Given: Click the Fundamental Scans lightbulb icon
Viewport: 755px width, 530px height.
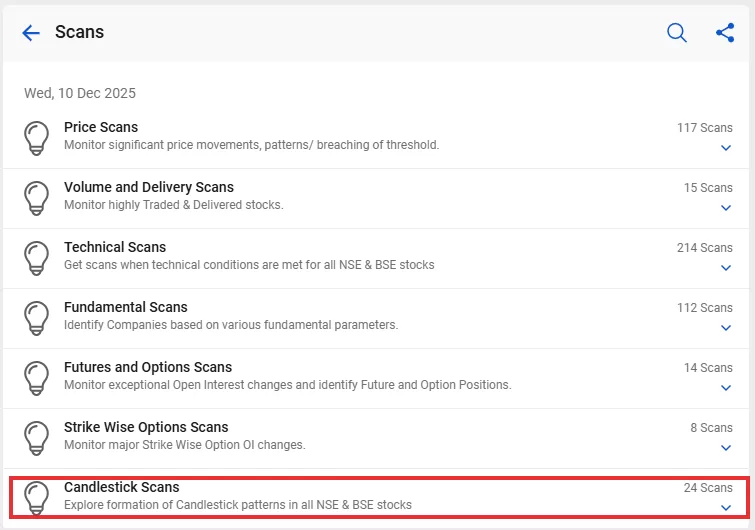Looking at the screenshot, I should [x=37, y=317].
